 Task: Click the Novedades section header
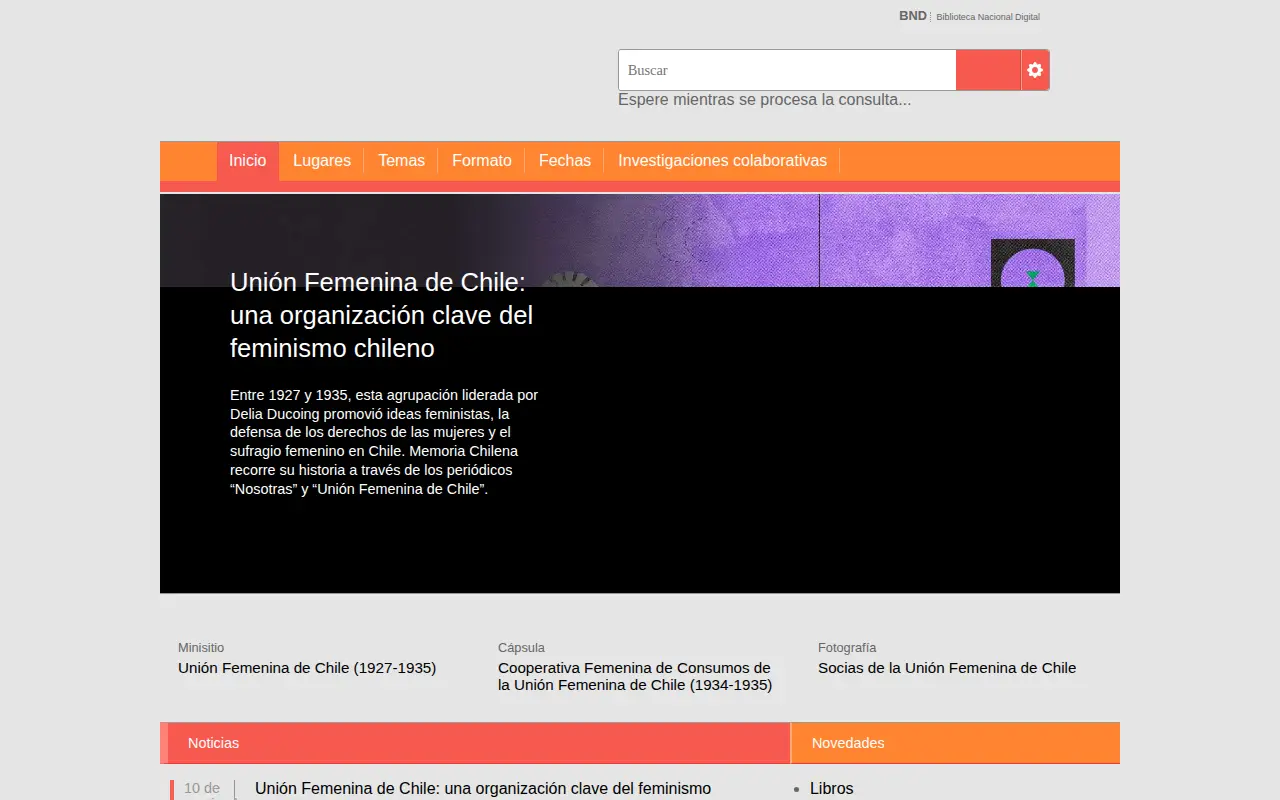(x=955, y=743)
